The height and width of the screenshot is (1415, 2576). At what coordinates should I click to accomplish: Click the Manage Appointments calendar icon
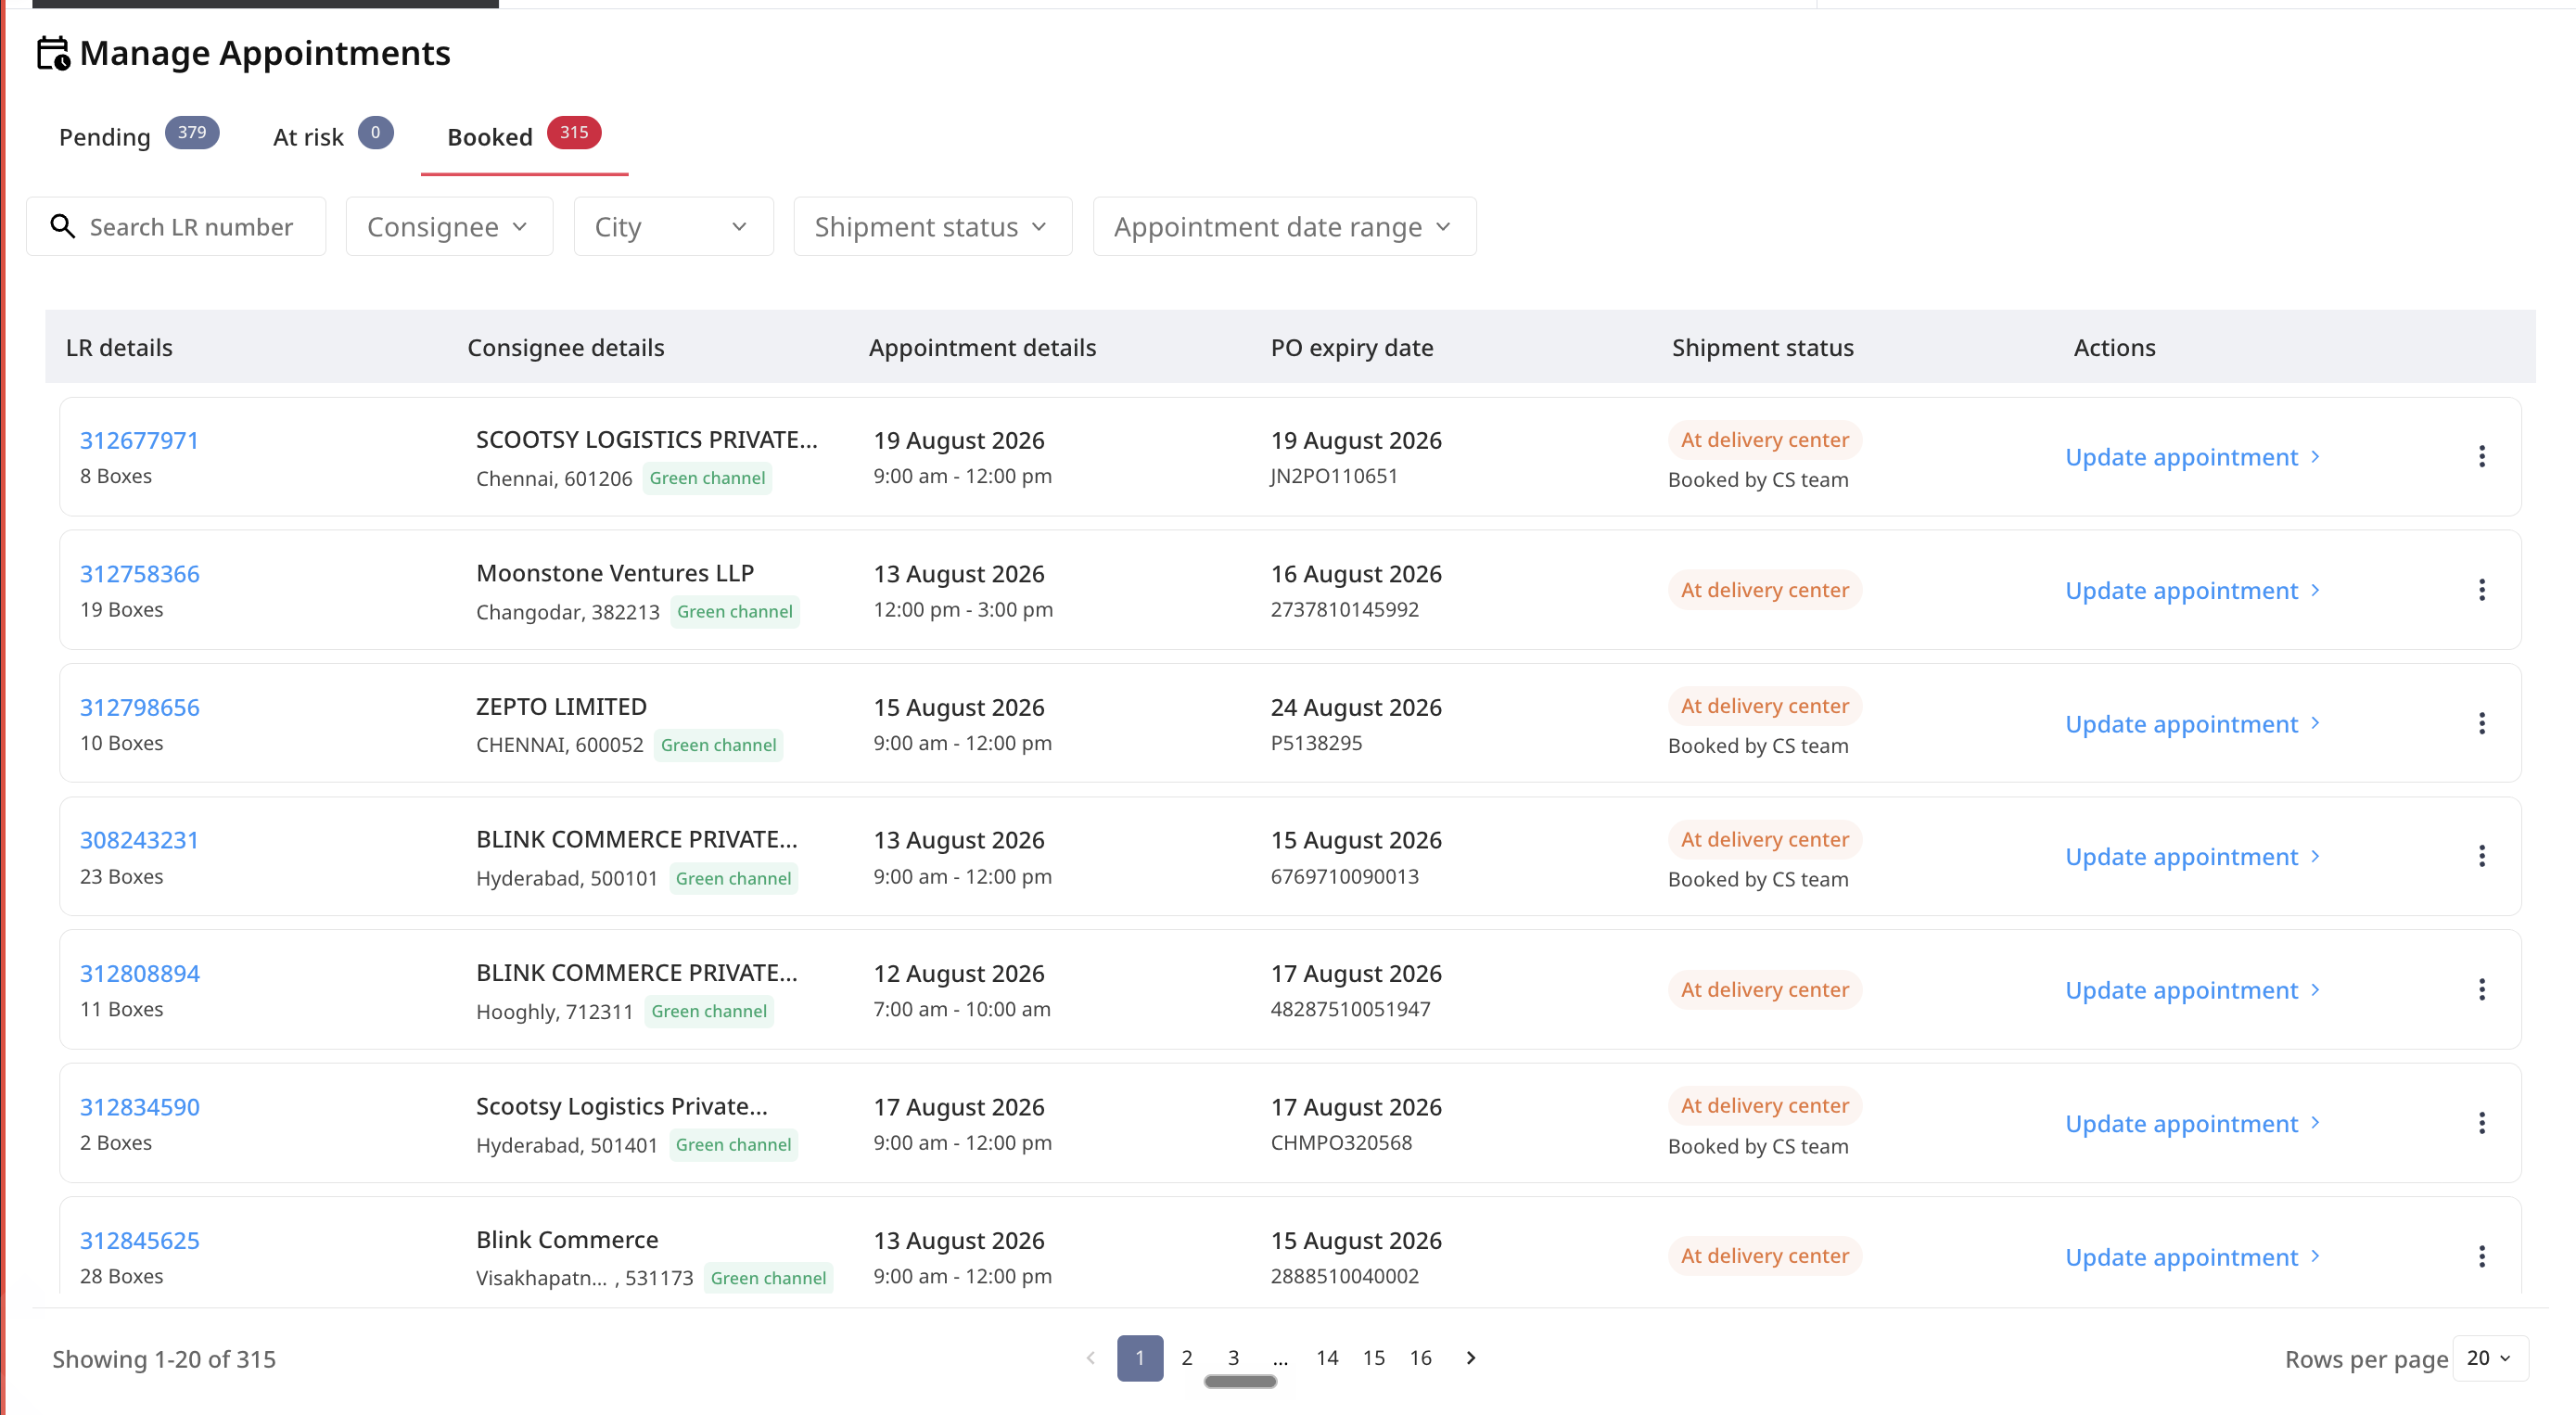pyautogui.click(x=53, y=53)
